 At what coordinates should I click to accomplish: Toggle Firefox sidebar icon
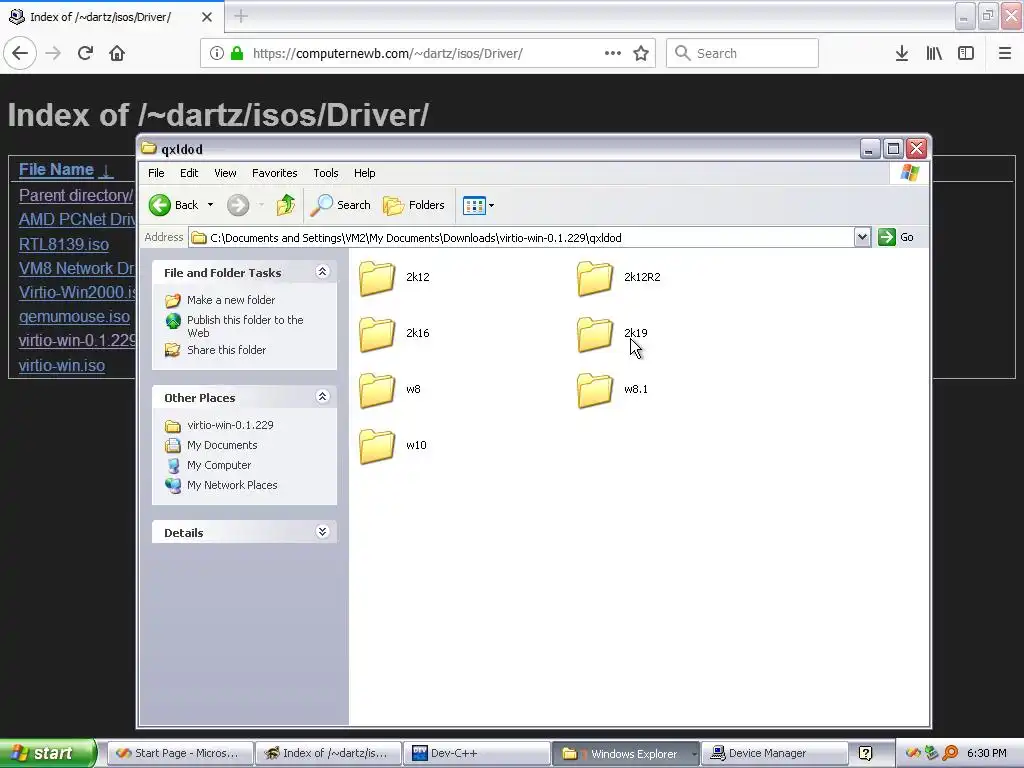[x=966, y=53]
